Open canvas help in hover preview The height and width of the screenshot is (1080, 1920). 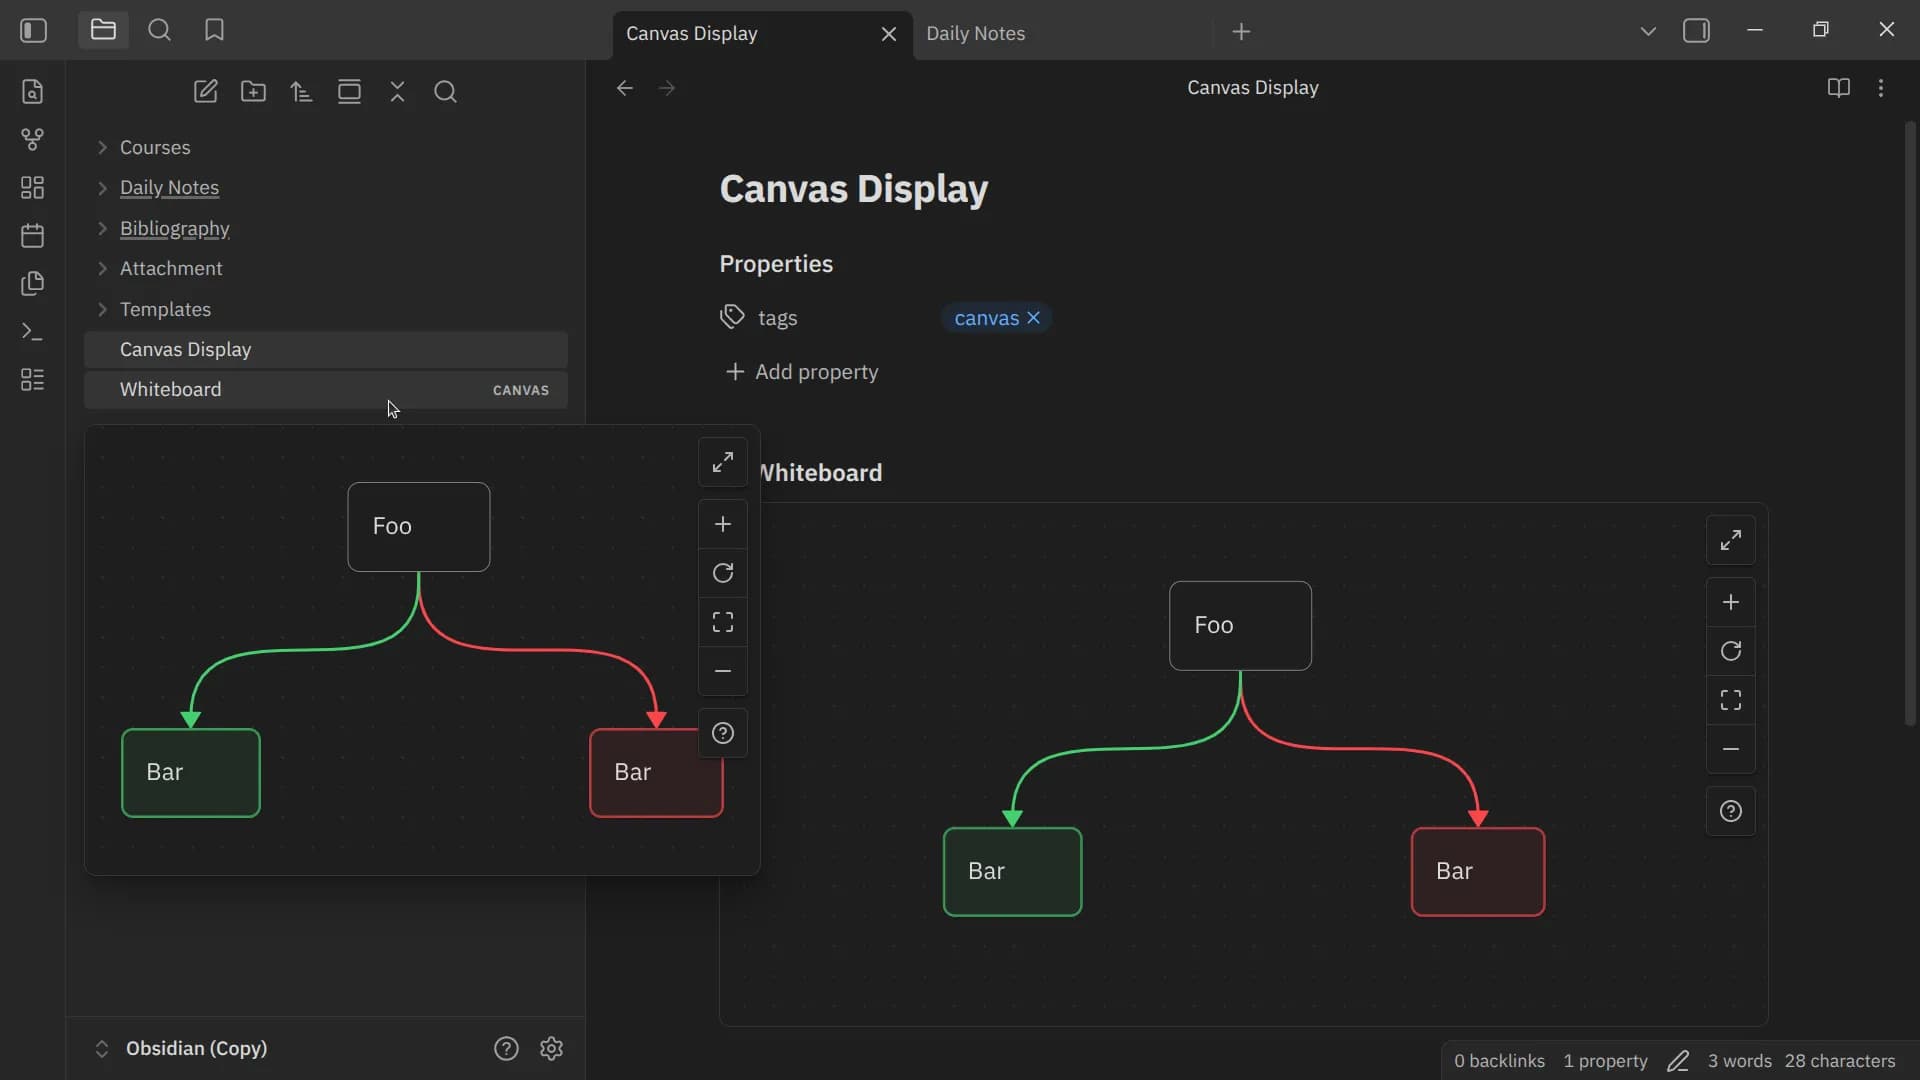click(723, 733)
